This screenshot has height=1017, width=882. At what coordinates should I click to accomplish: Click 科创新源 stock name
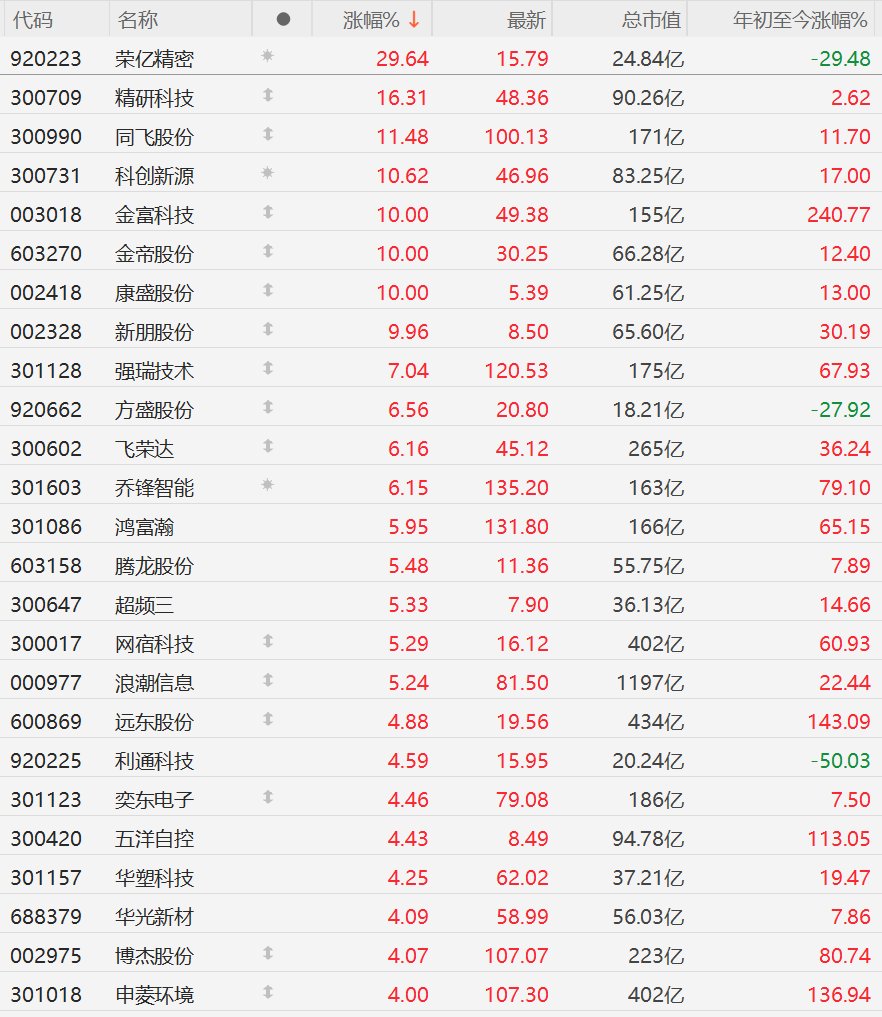click(x=154, y=176)
